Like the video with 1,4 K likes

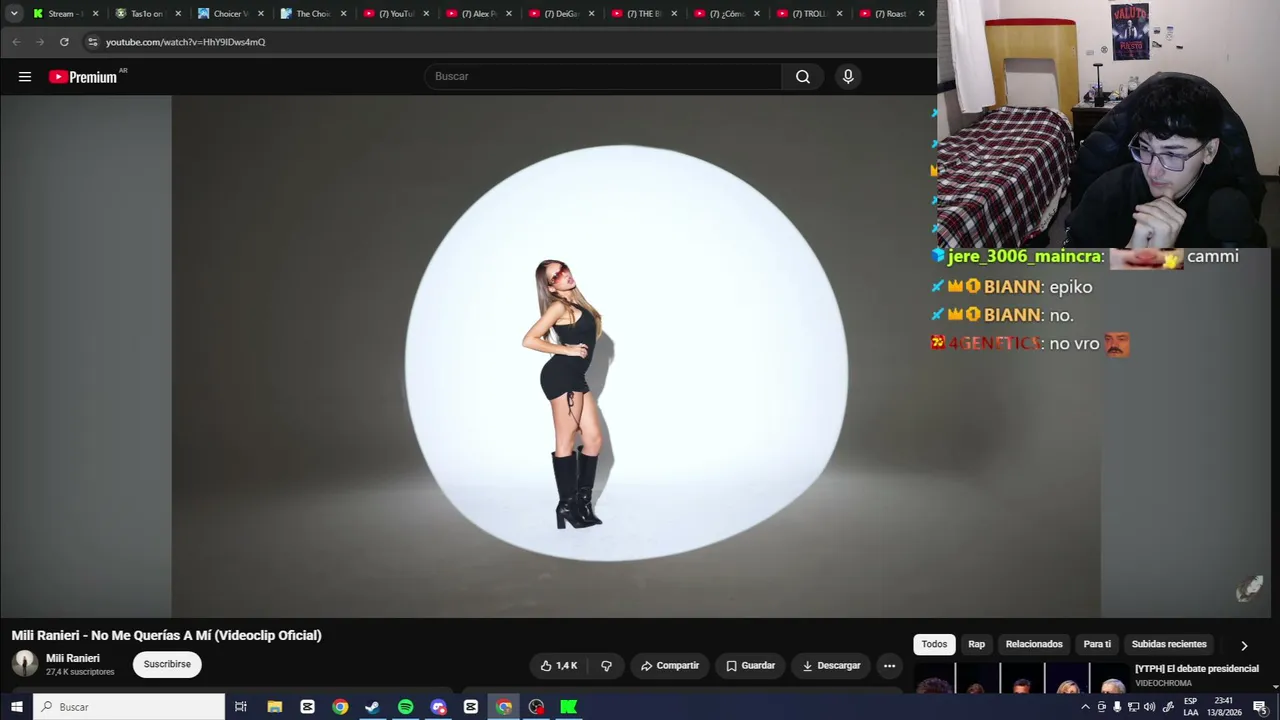point(559,666)
